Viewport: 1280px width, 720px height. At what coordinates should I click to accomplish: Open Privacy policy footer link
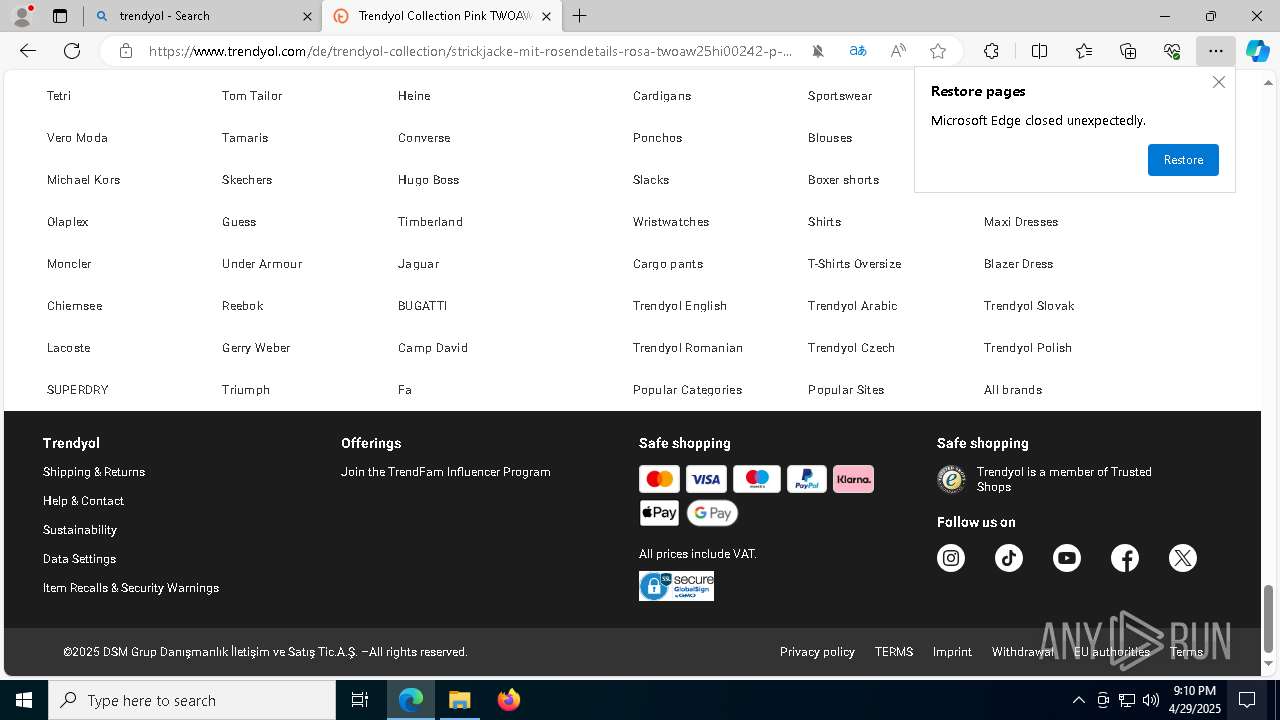pyautogui.click(x=817, y=652)
